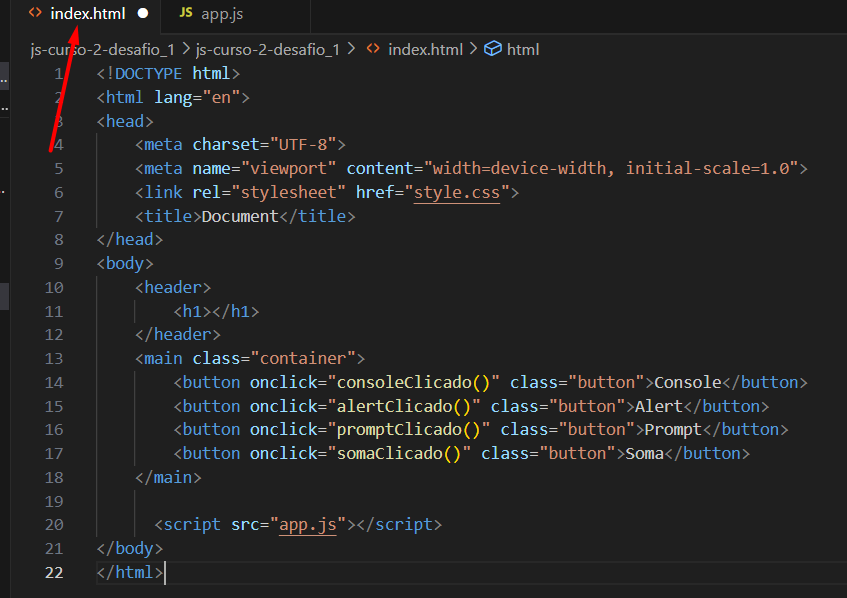Click the Soma button label text
Viewport: 847px width, 598px height.
(x=644, y=454)
